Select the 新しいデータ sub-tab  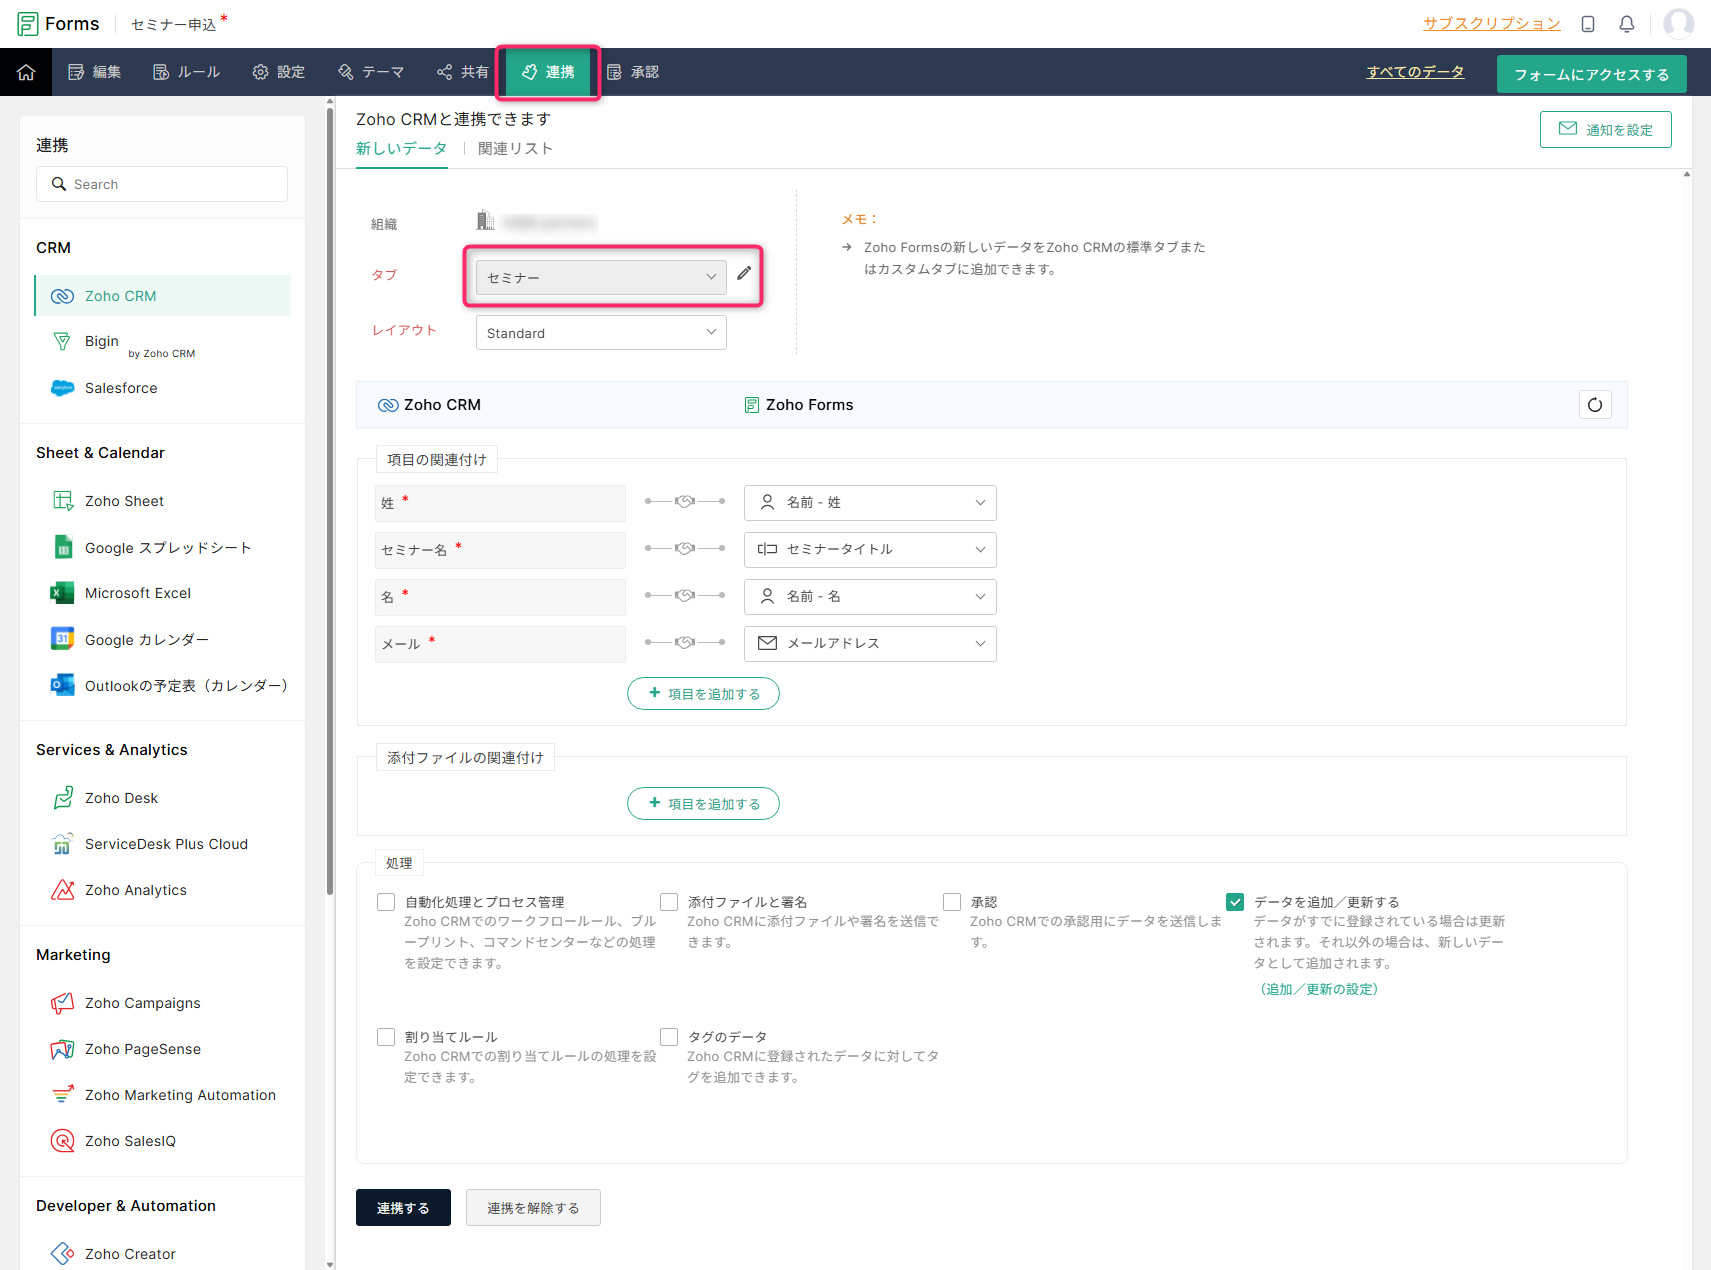[x=401, y=149]
